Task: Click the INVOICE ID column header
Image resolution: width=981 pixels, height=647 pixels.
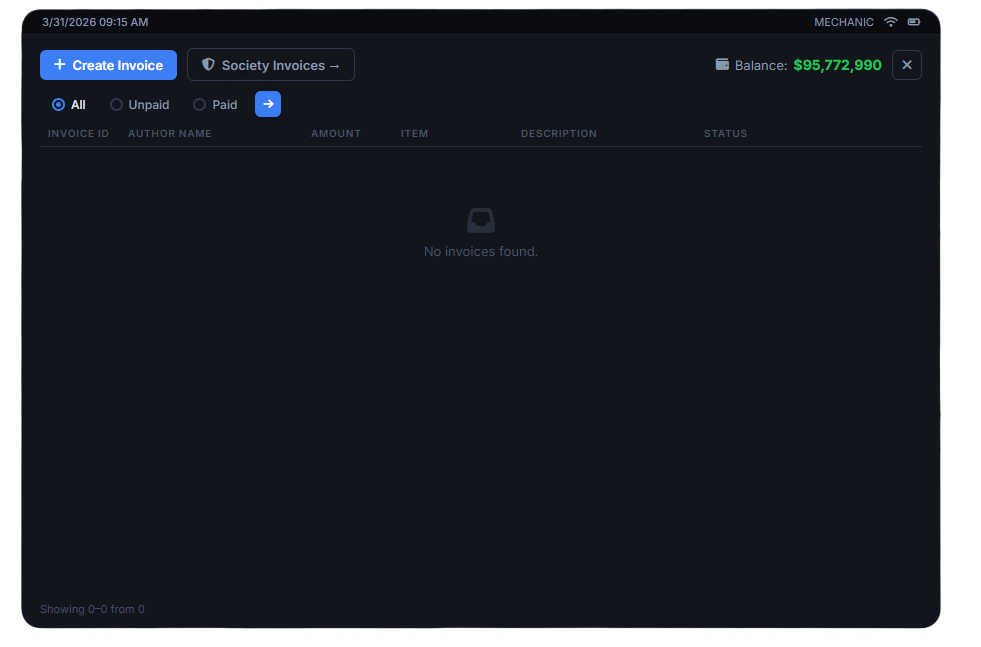Action: coord(78,133)
